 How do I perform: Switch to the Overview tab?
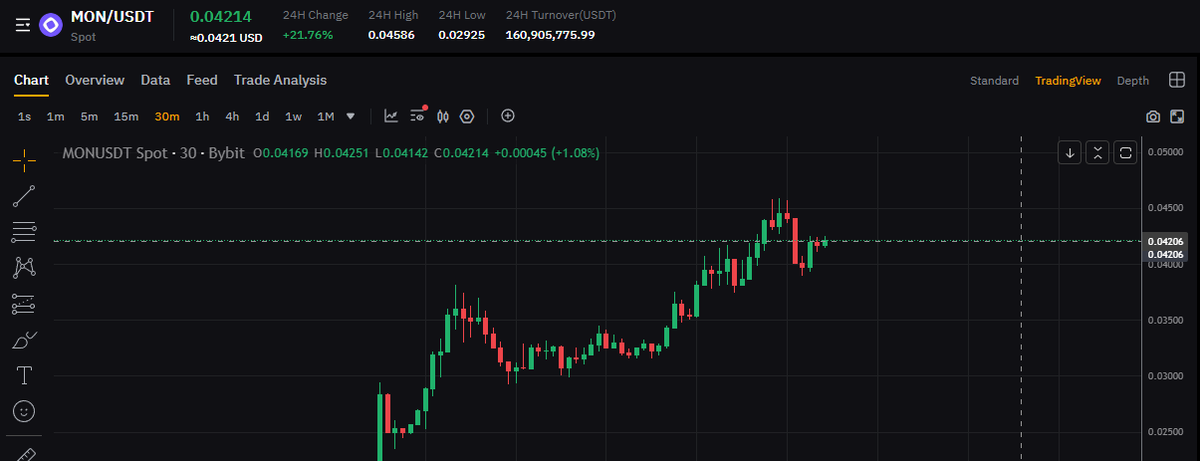(x=95, y=80)
